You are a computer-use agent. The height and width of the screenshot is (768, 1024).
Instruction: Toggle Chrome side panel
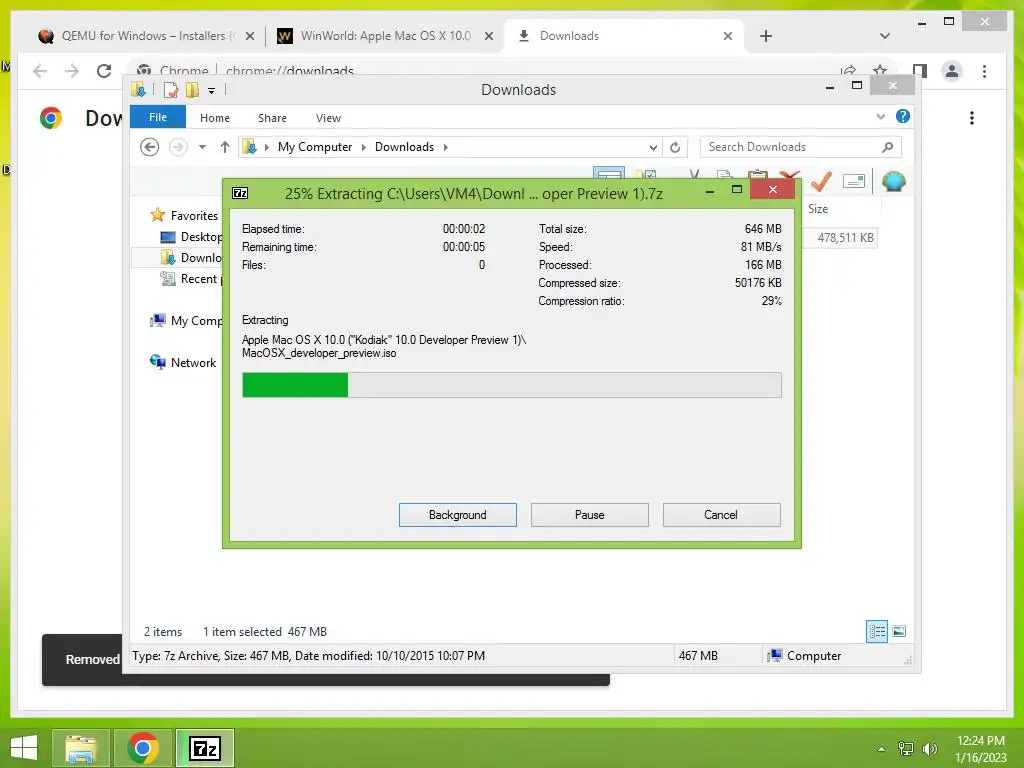tap(920, 71)
